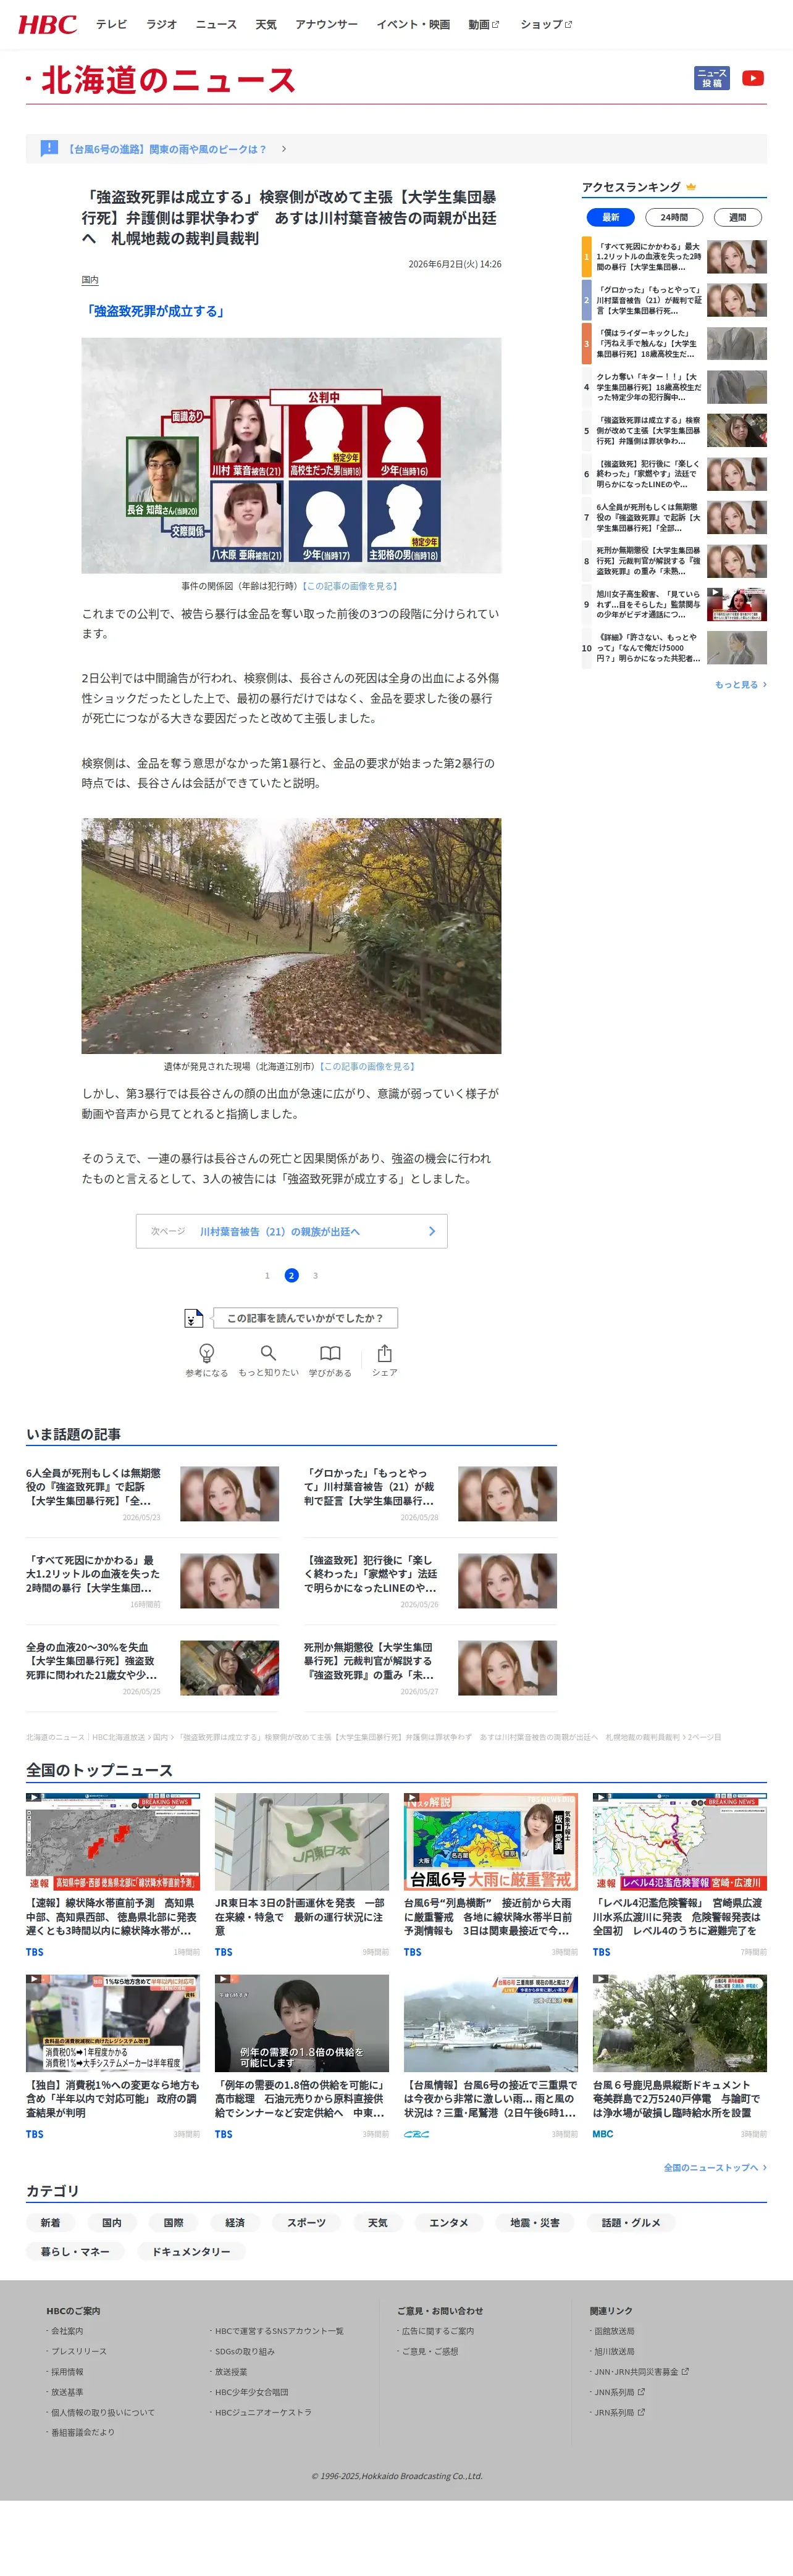
Task: Open the JR東日本 3日の計画運休 news card
Action: click(x=302, y=1875)
